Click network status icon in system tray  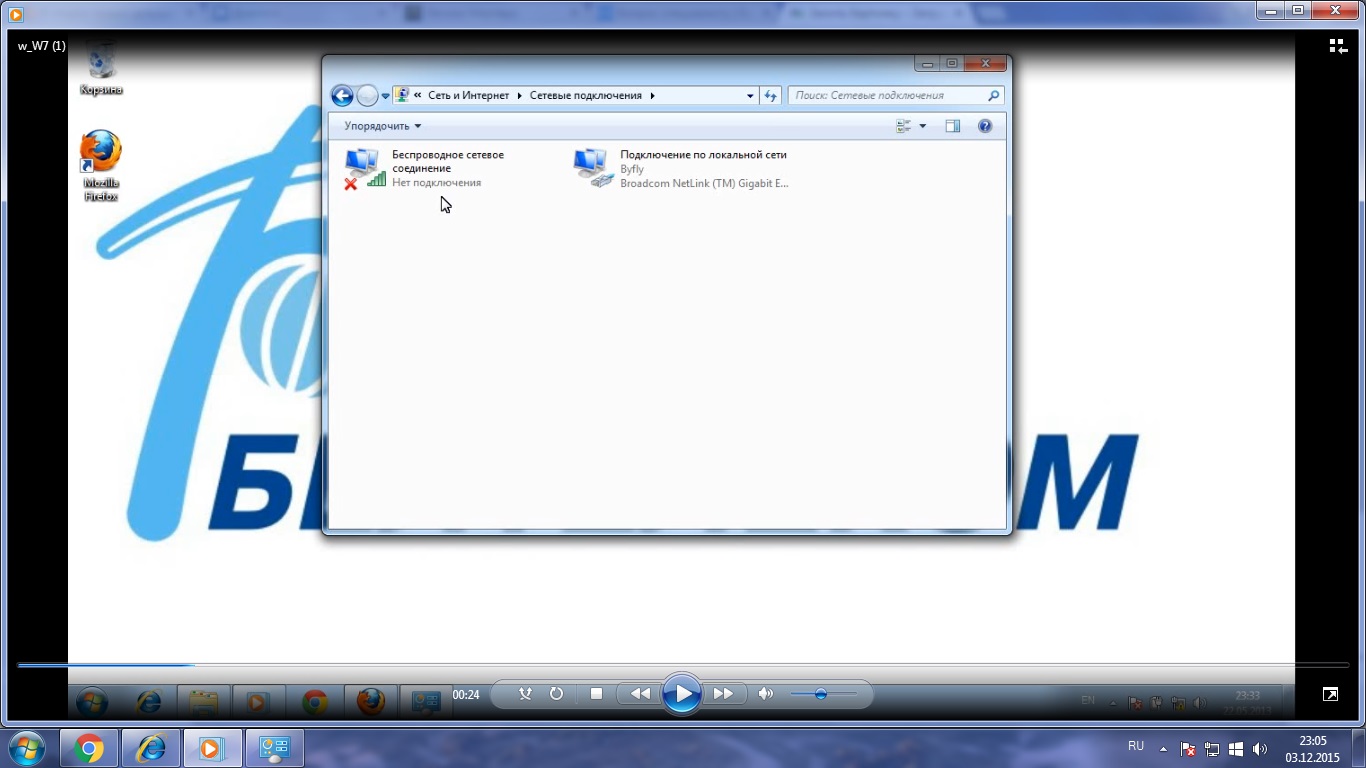coord(1212,748)
